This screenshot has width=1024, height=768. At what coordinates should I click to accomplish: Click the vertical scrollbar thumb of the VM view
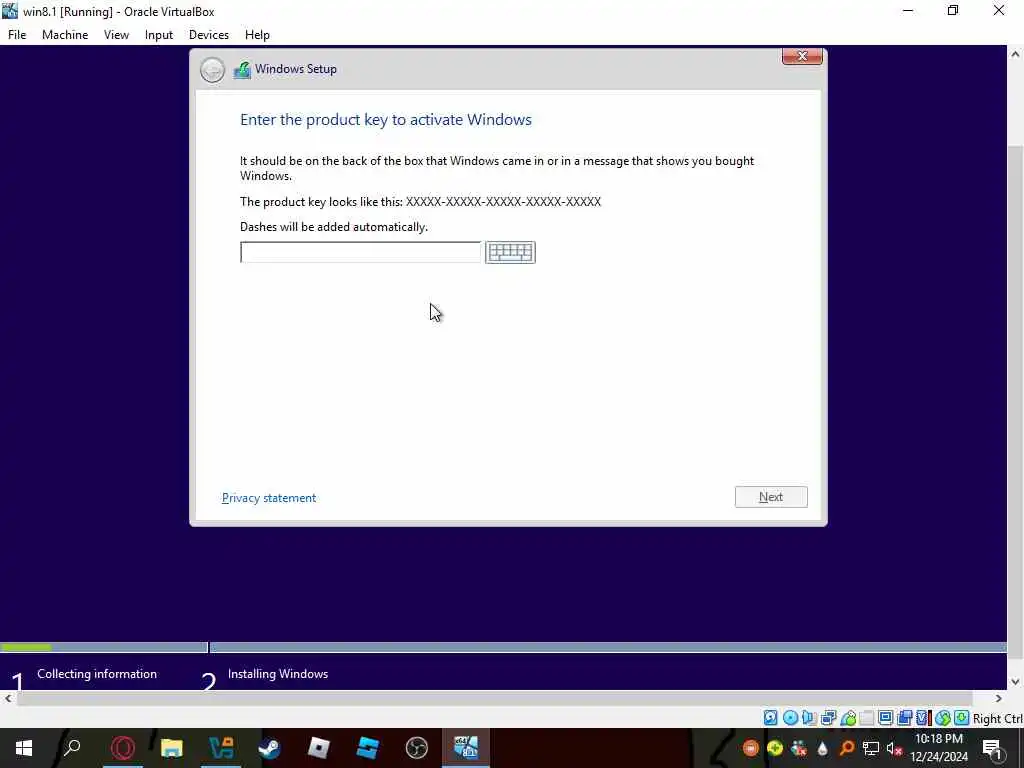coord(1015,402)
